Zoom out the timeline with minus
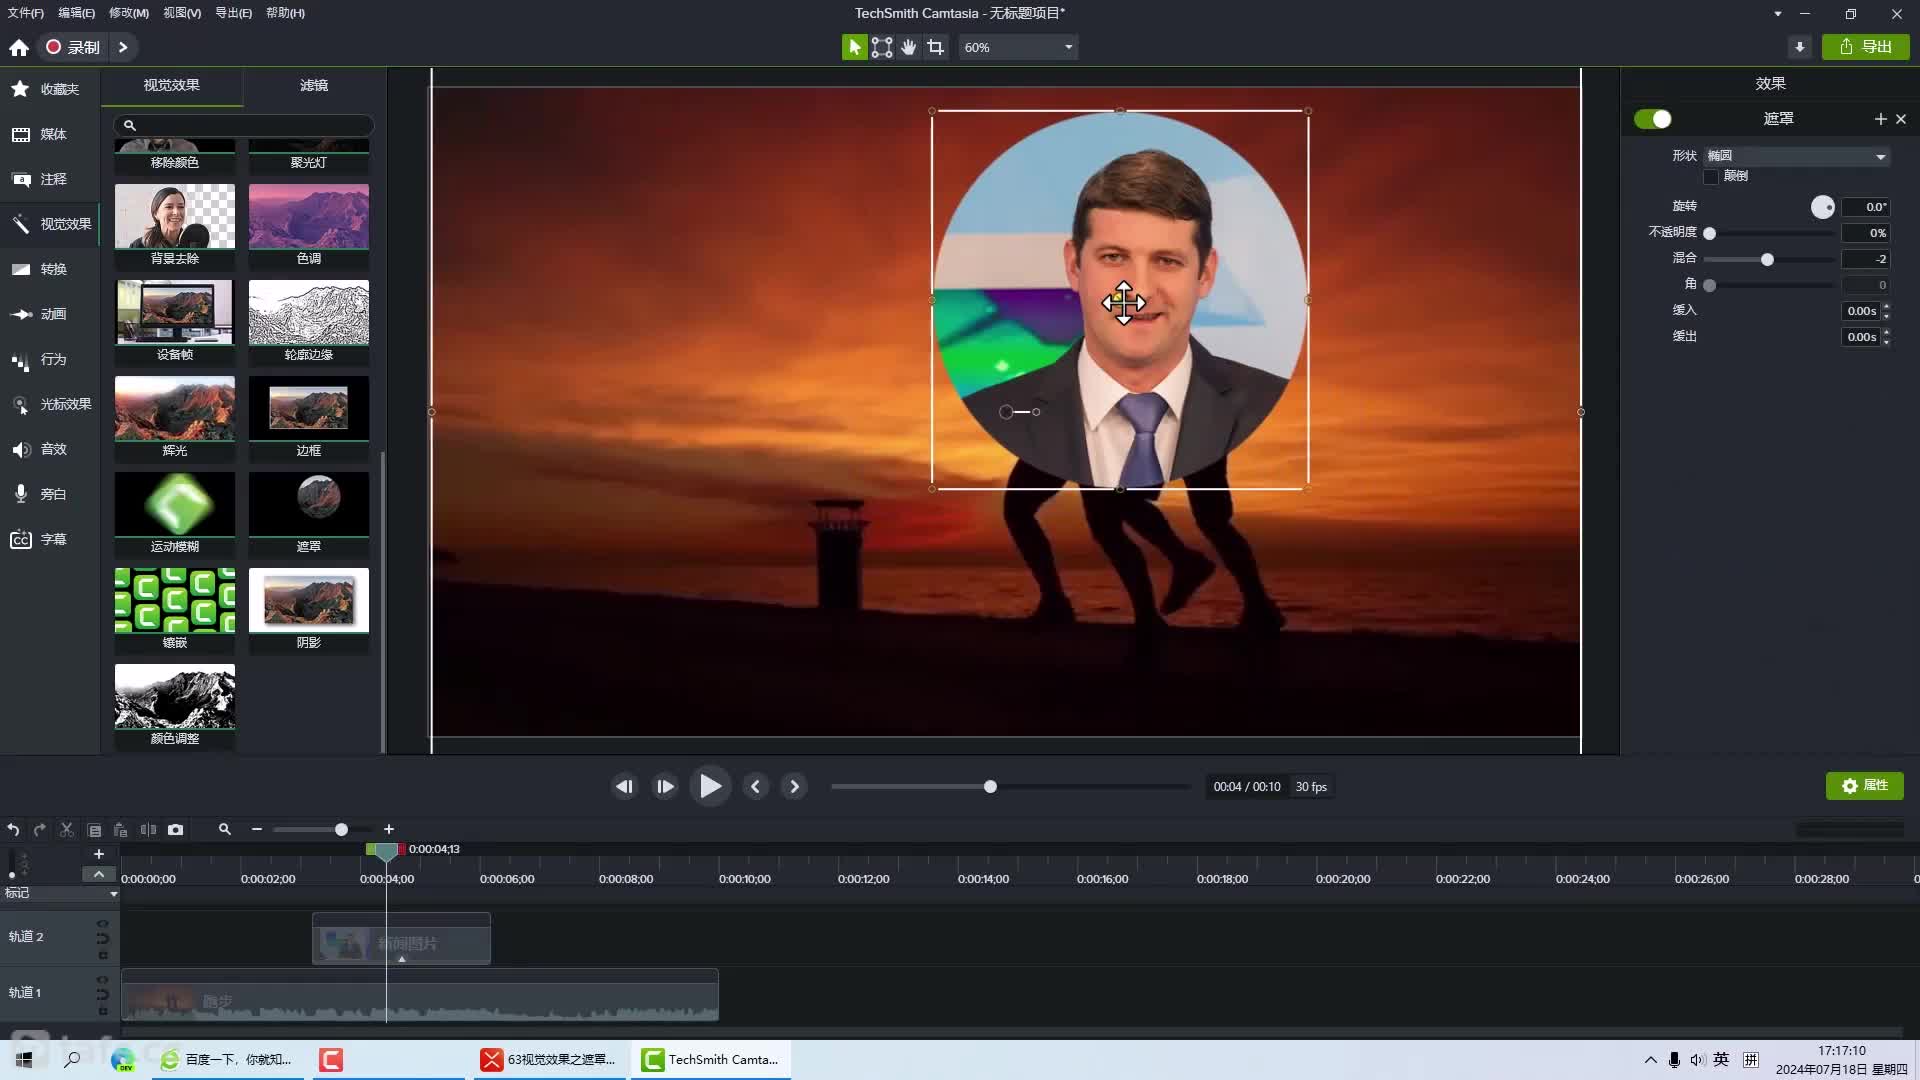Image resolution: width=1920 pixels, height=1080 pixels. point(257,829)
